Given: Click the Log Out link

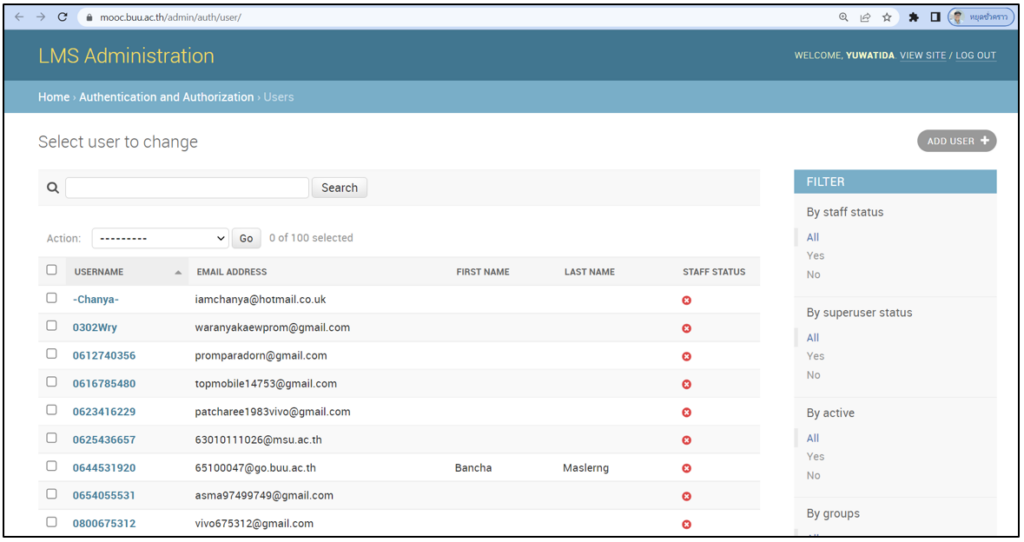Looking at the screenshot, I should pyautogui.click(x=975, y=56).
